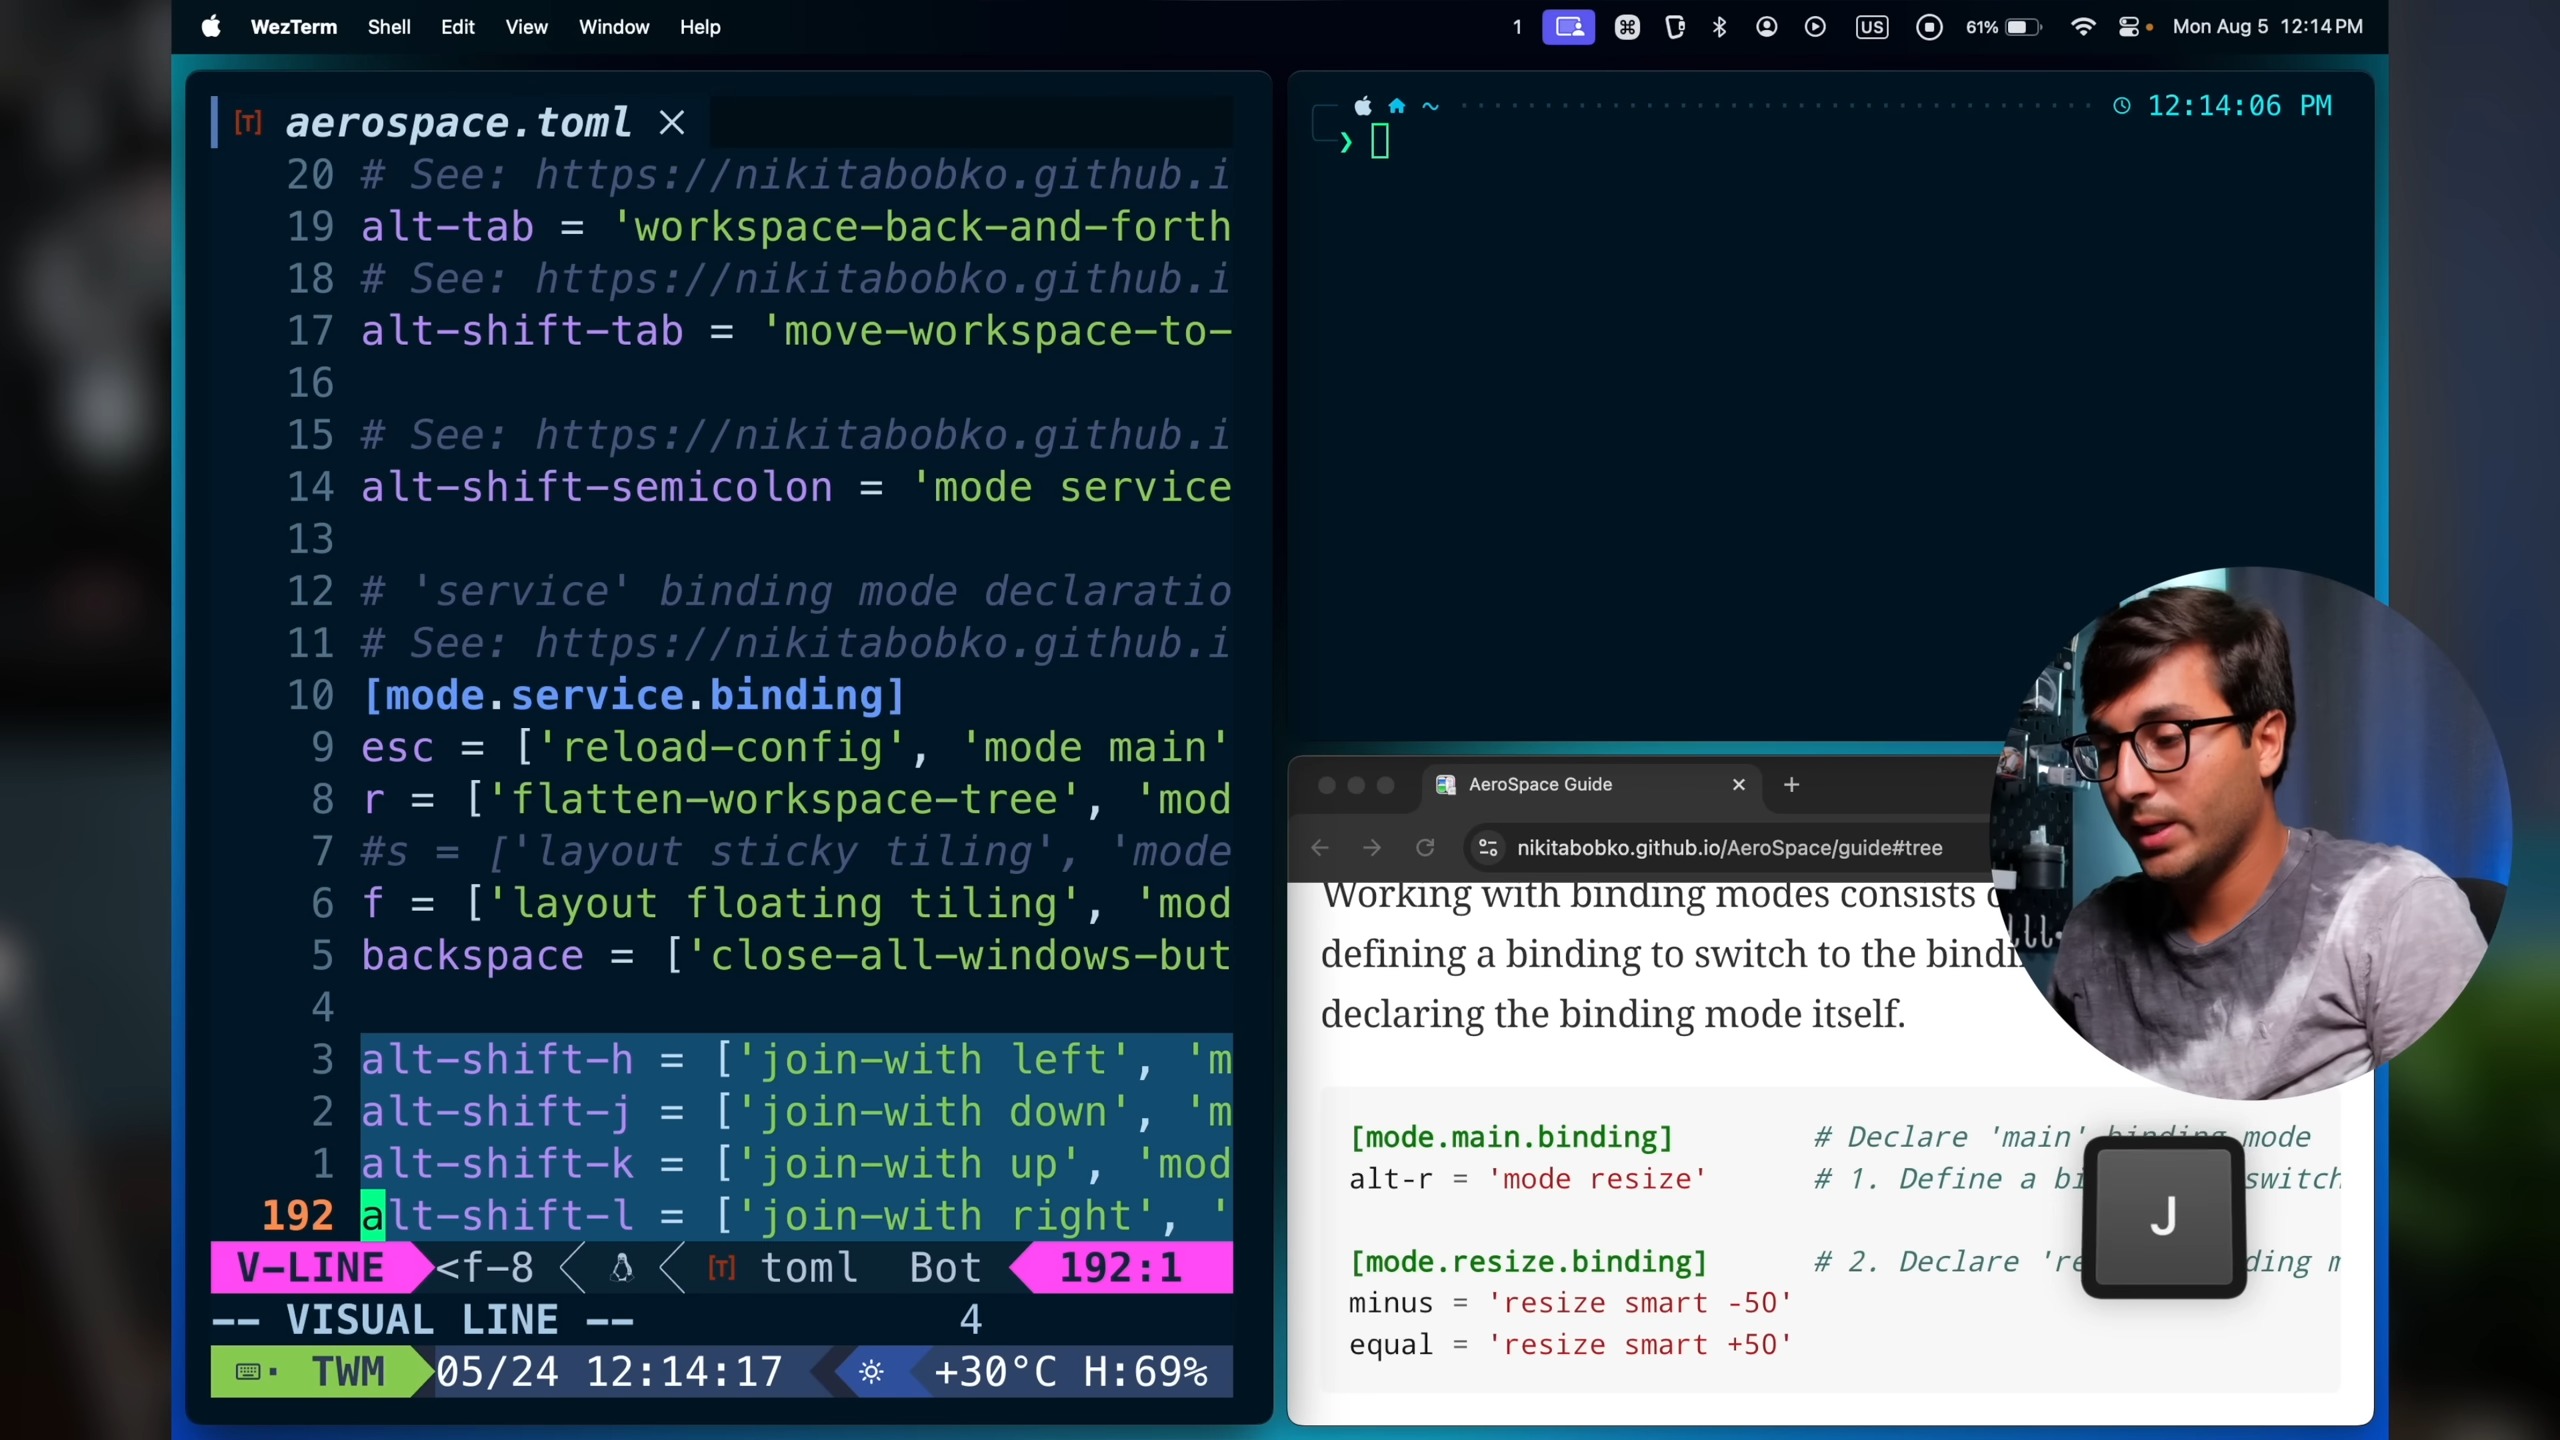Screen dimensions: 2560x1440
Task: Open the Shell menu
Action: (388, 27)
